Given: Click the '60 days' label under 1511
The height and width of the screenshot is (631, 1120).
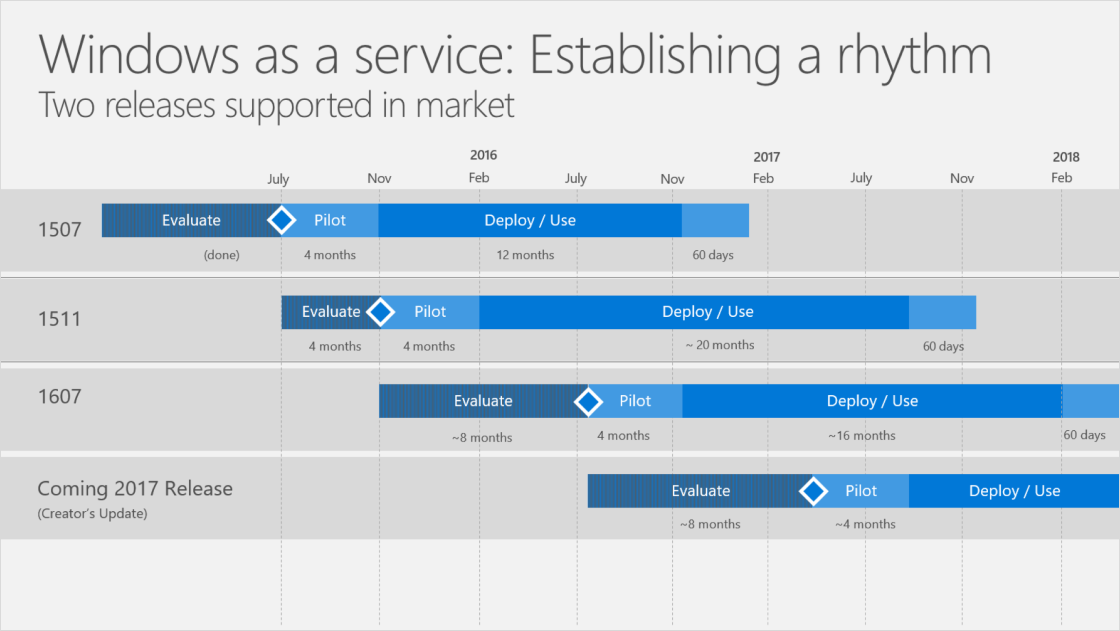Looking at the screenshot, I should pyautogui.click(x=943, y=347).
